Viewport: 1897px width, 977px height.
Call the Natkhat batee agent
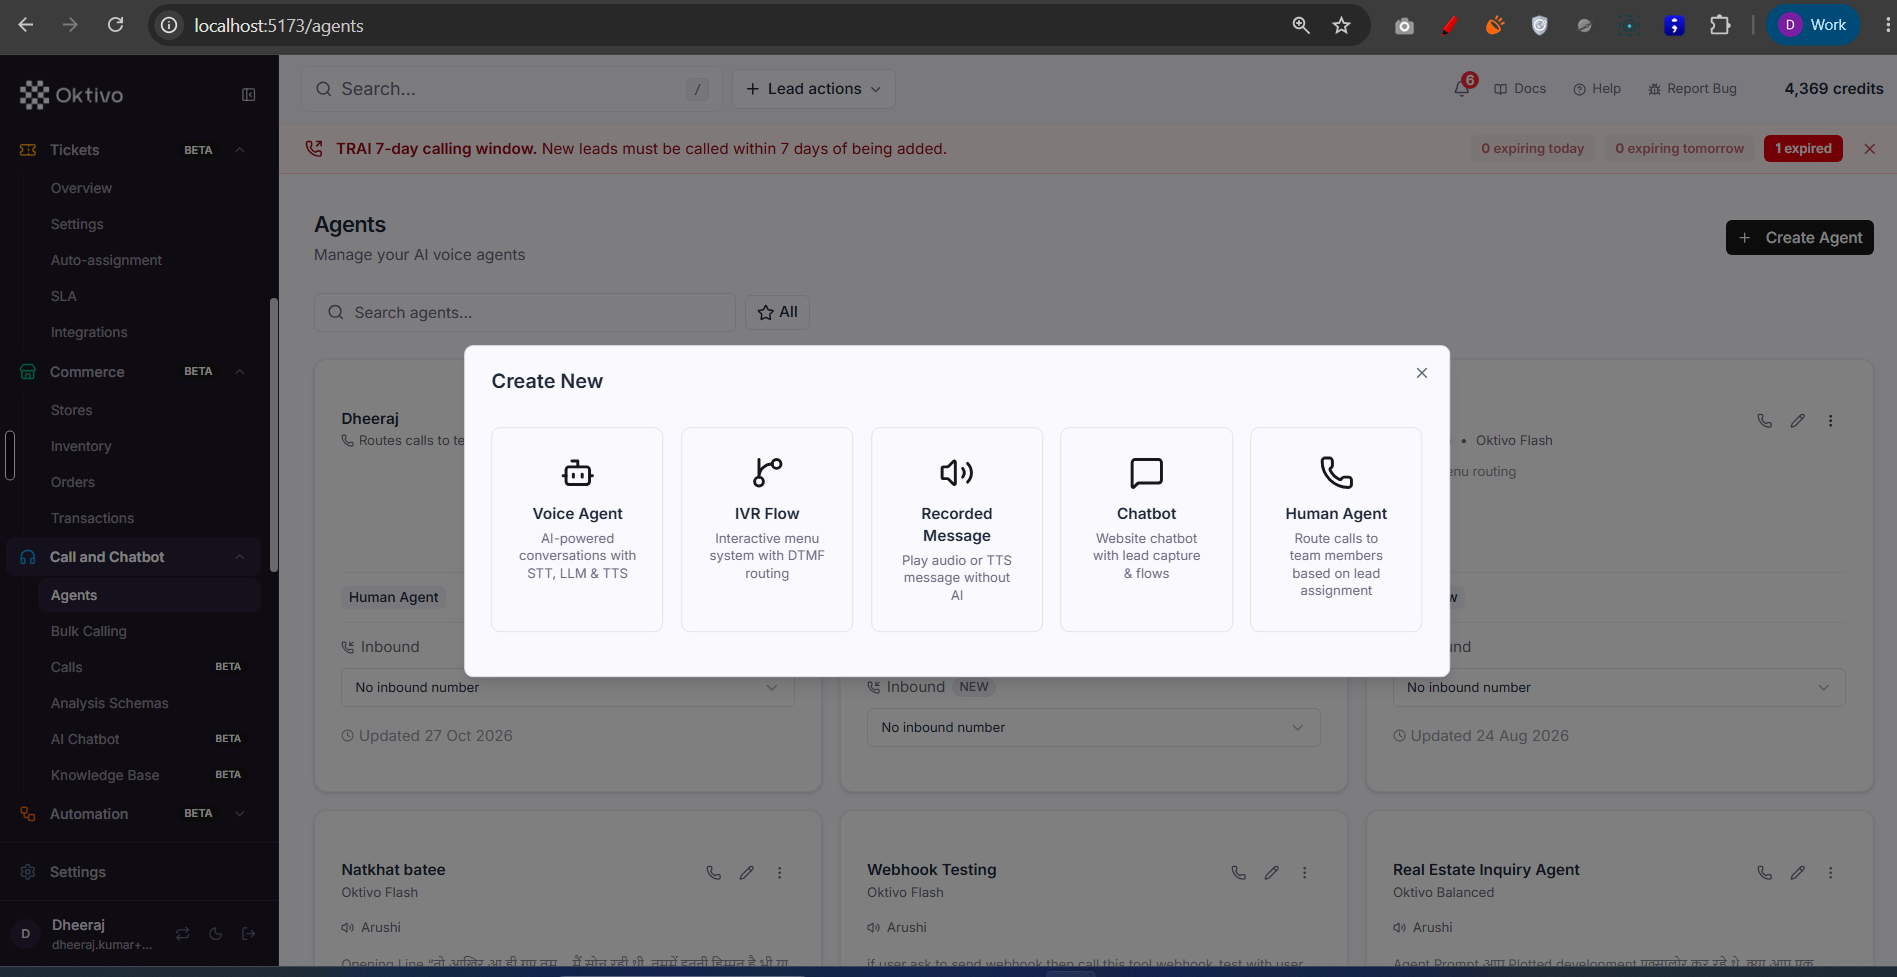tap(713, 872)
